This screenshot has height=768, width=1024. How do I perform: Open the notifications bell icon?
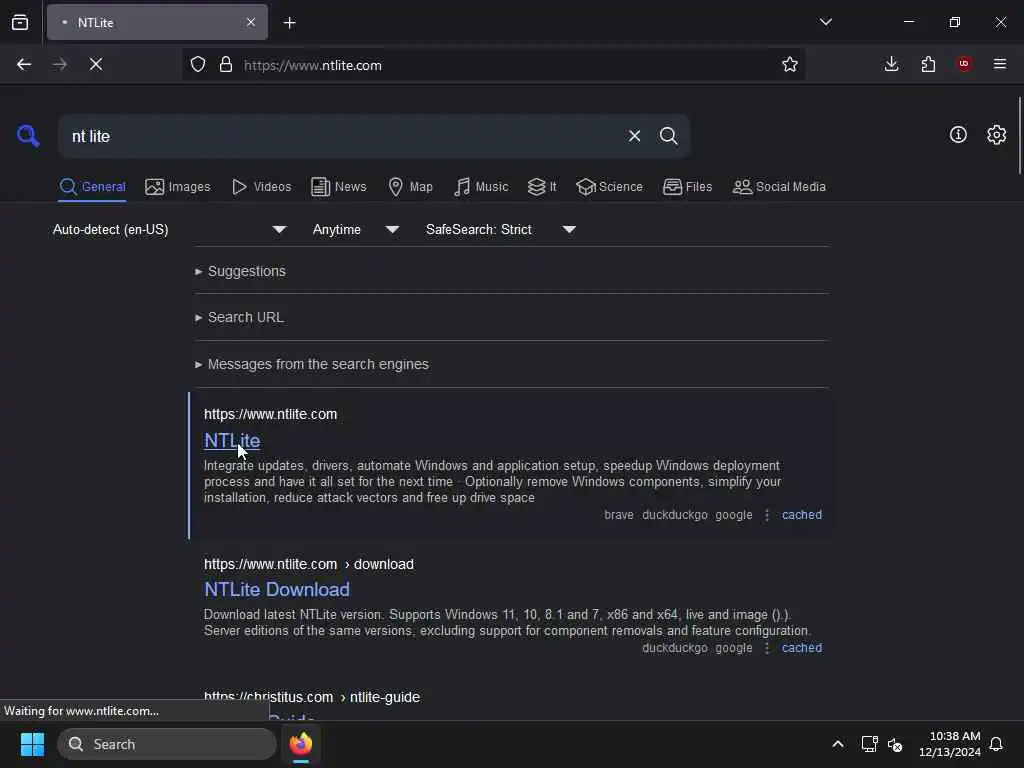coord(996,744)
